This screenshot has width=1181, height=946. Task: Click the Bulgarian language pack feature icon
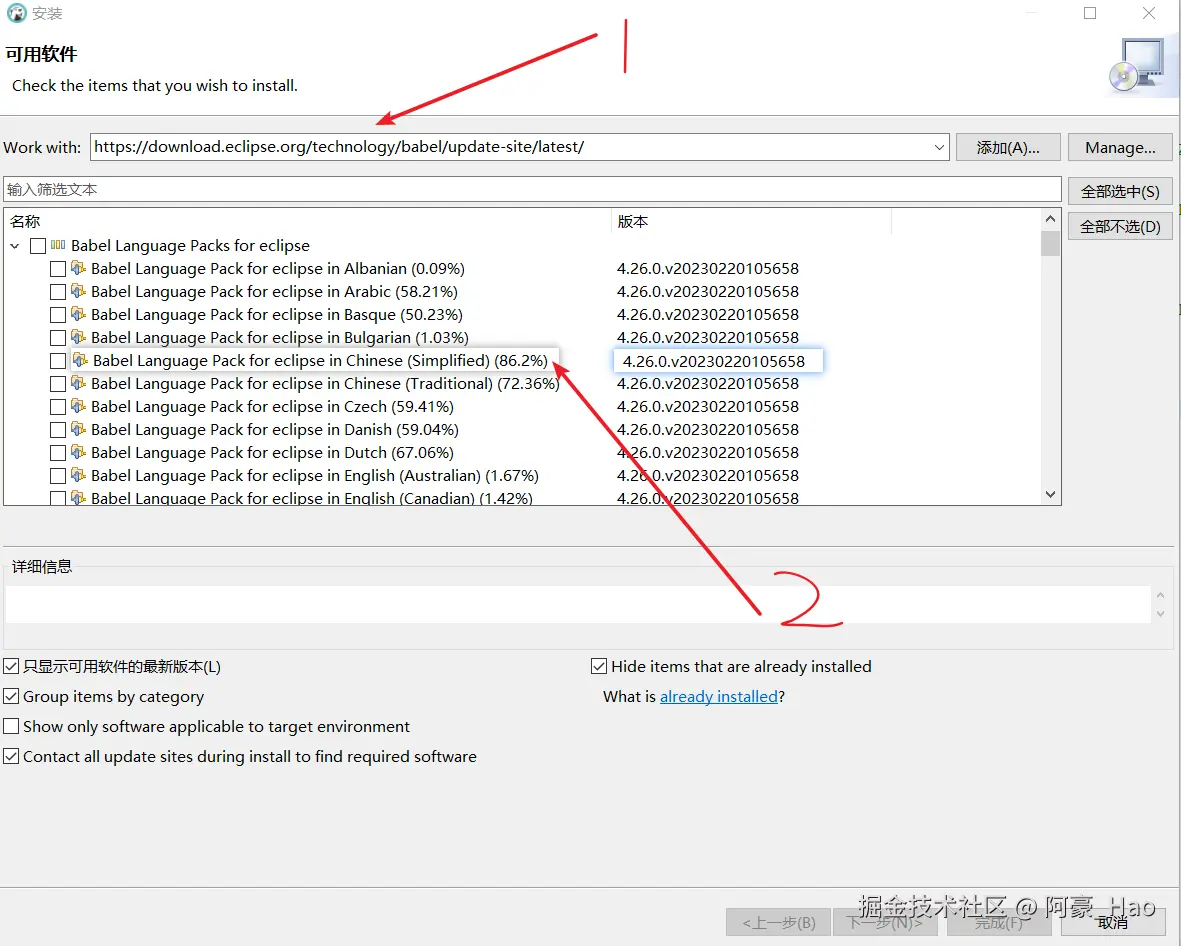[x=78, y=337]
